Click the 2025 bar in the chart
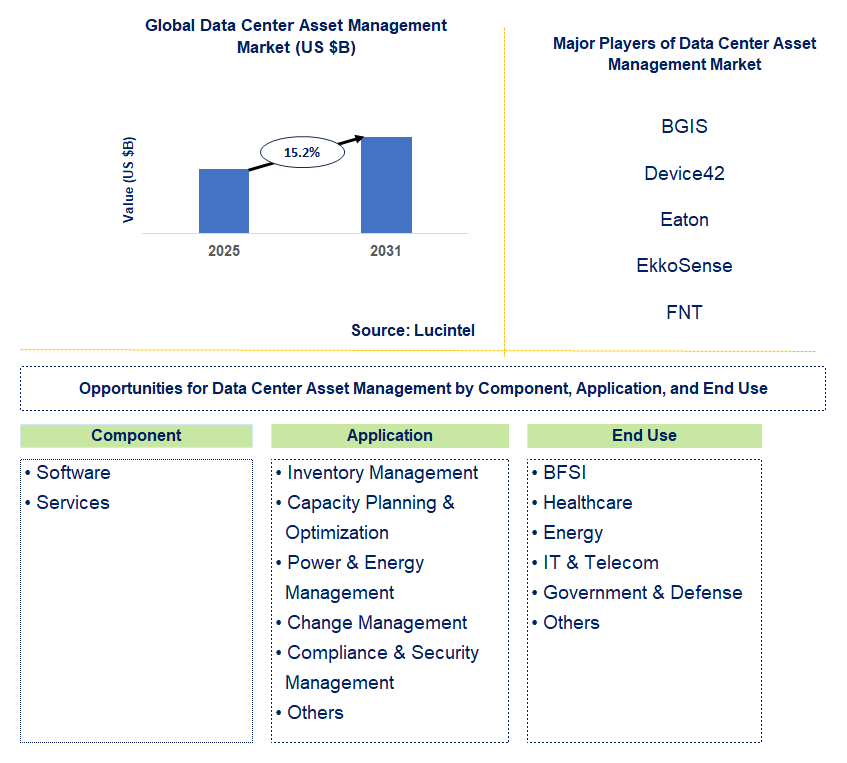The image size is (847, 763). click(224, 201)
